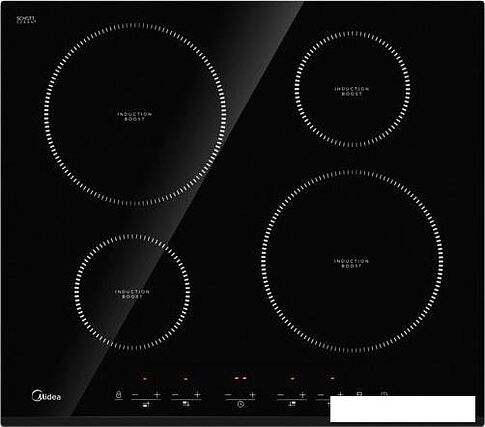Tap plus for the third cooking zone
Image resolution: width=485 pixels, height=427 pixels.
302,395
